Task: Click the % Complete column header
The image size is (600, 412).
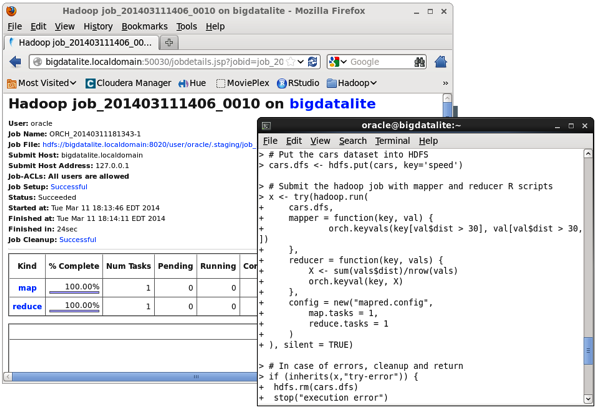Action: point(74,266)
